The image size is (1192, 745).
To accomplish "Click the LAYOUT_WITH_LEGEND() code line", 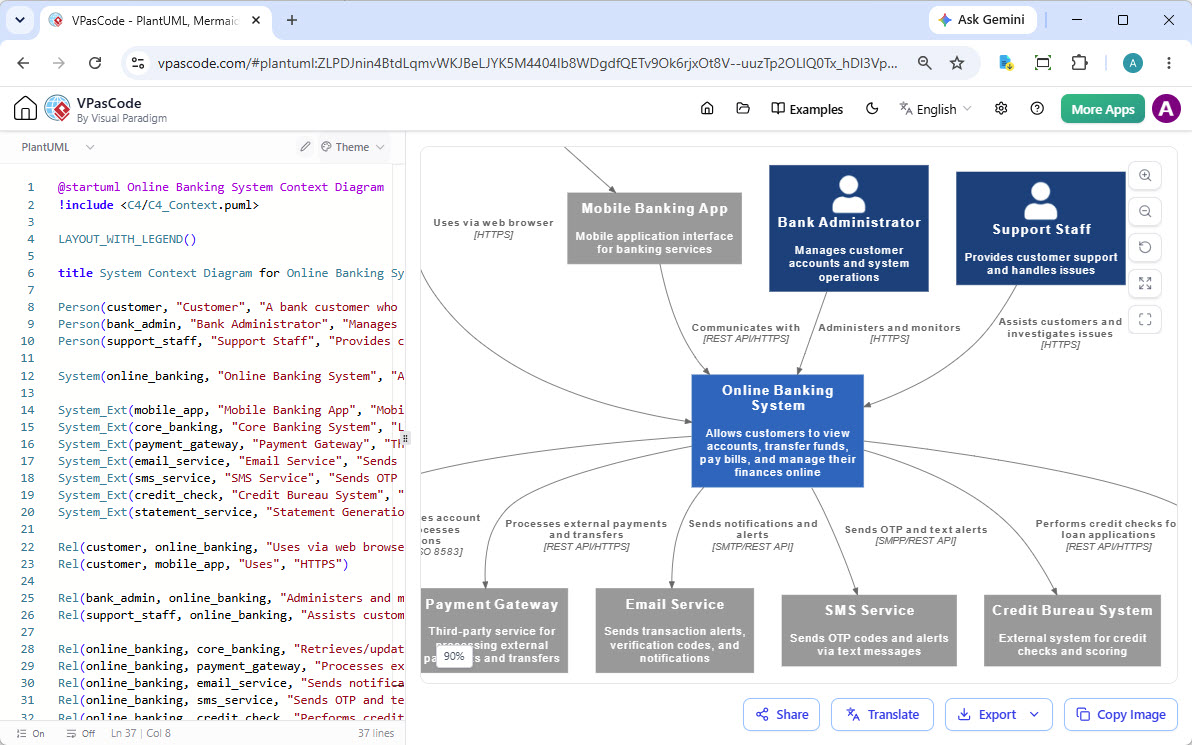I will (x=127, y=239).
